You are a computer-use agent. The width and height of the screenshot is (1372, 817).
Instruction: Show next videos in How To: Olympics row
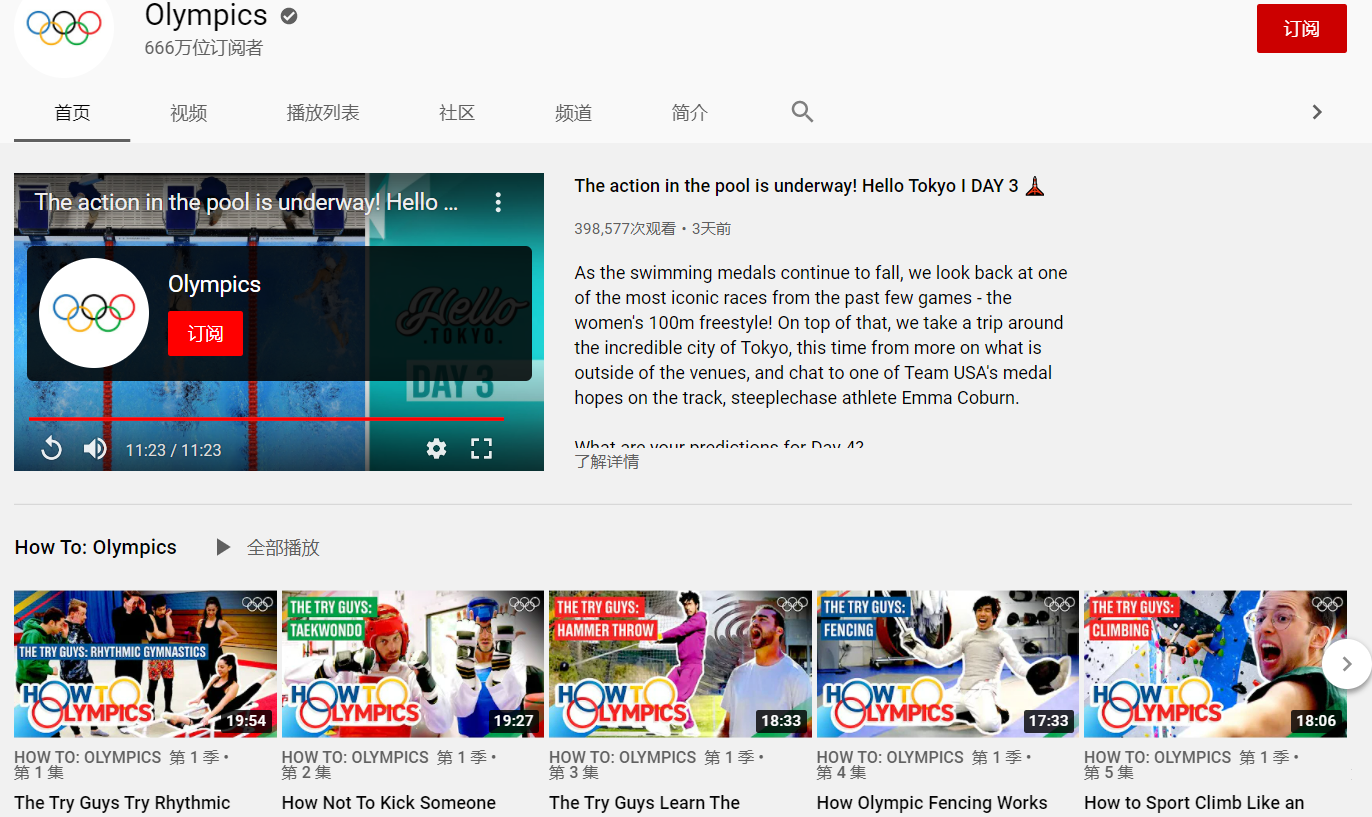[1346, 664]
